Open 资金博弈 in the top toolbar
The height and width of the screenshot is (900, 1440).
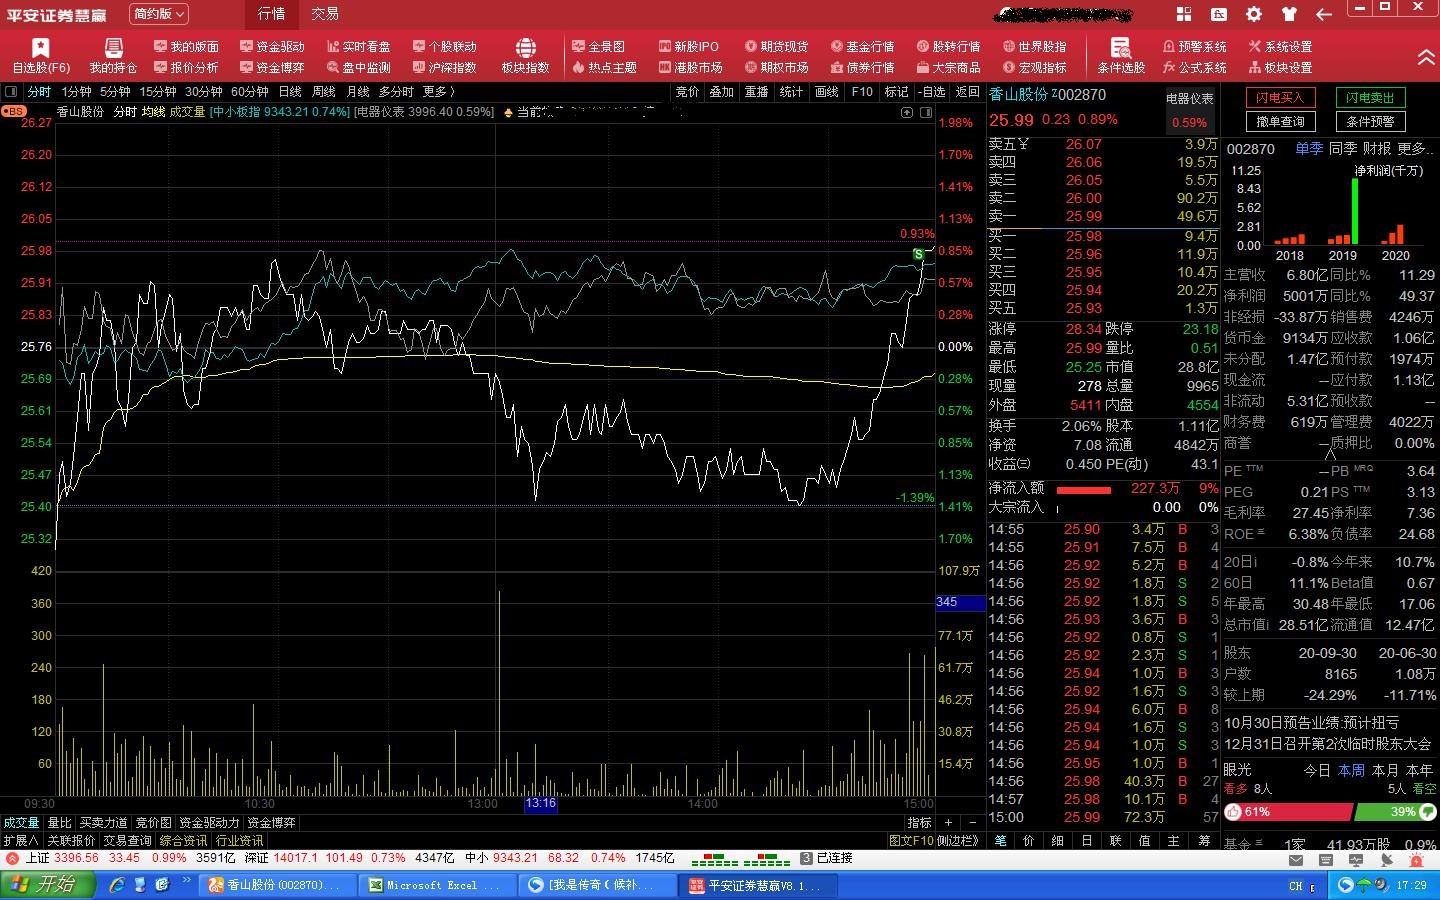click(272, 67)
